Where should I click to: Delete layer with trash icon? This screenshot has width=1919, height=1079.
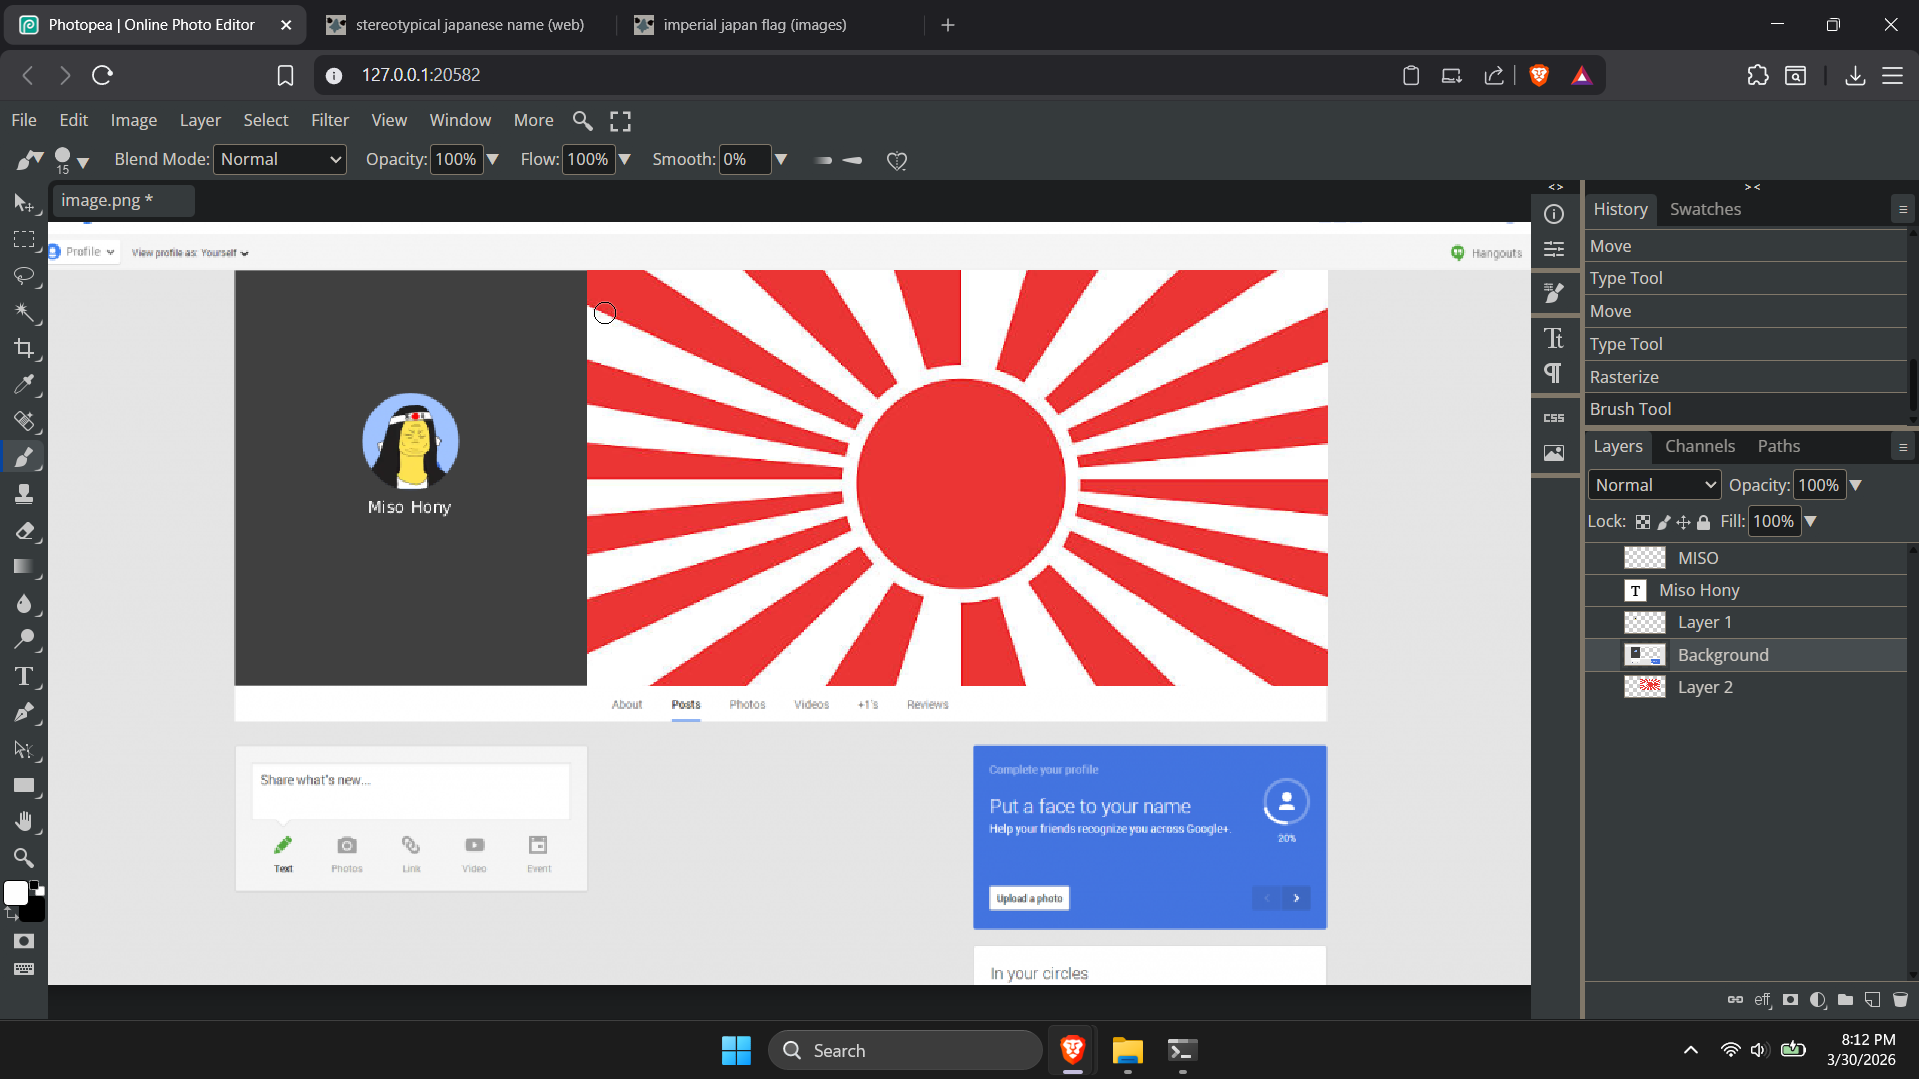pos(1900,999)
